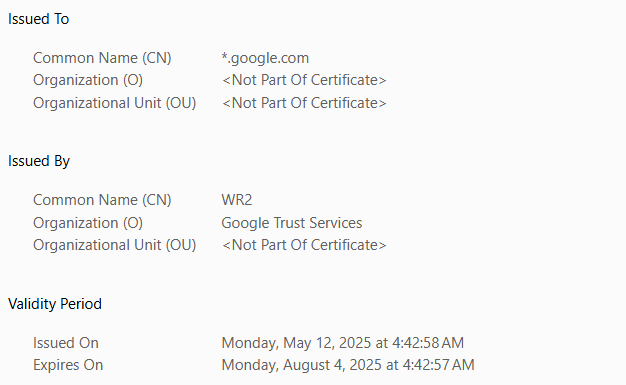The width and height of the screenshot is (626, 385).
Task: Click the Validity Period section heading
Action: point(55,304)
